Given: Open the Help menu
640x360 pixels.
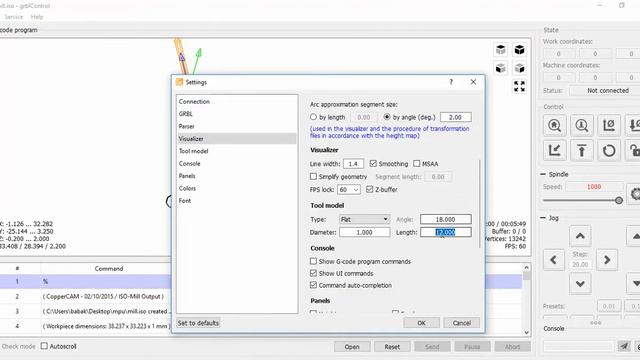Looking at the screenshot, I should 37,17.
